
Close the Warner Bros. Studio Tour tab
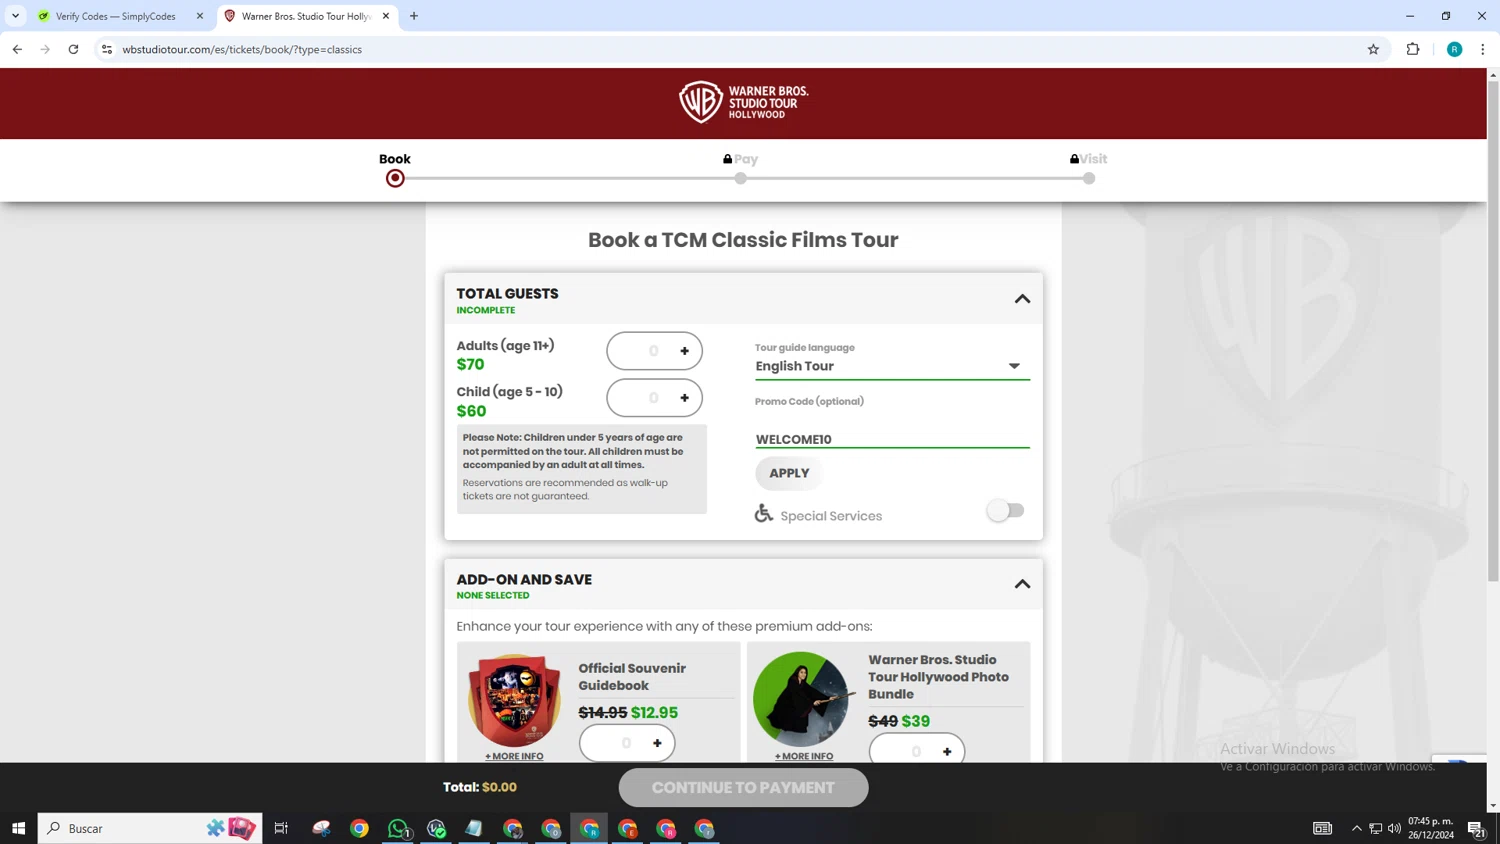tap(386, 16)
